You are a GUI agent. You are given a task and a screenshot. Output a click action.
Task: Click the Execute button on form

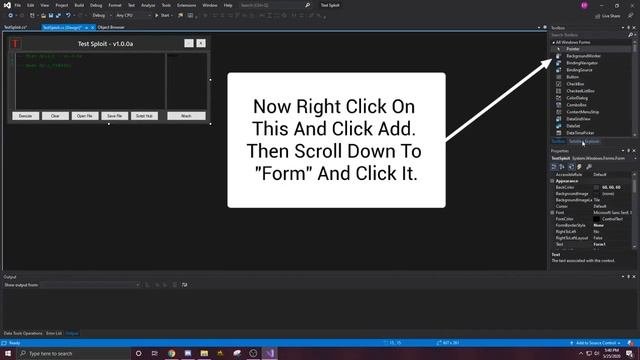(25, 116)
